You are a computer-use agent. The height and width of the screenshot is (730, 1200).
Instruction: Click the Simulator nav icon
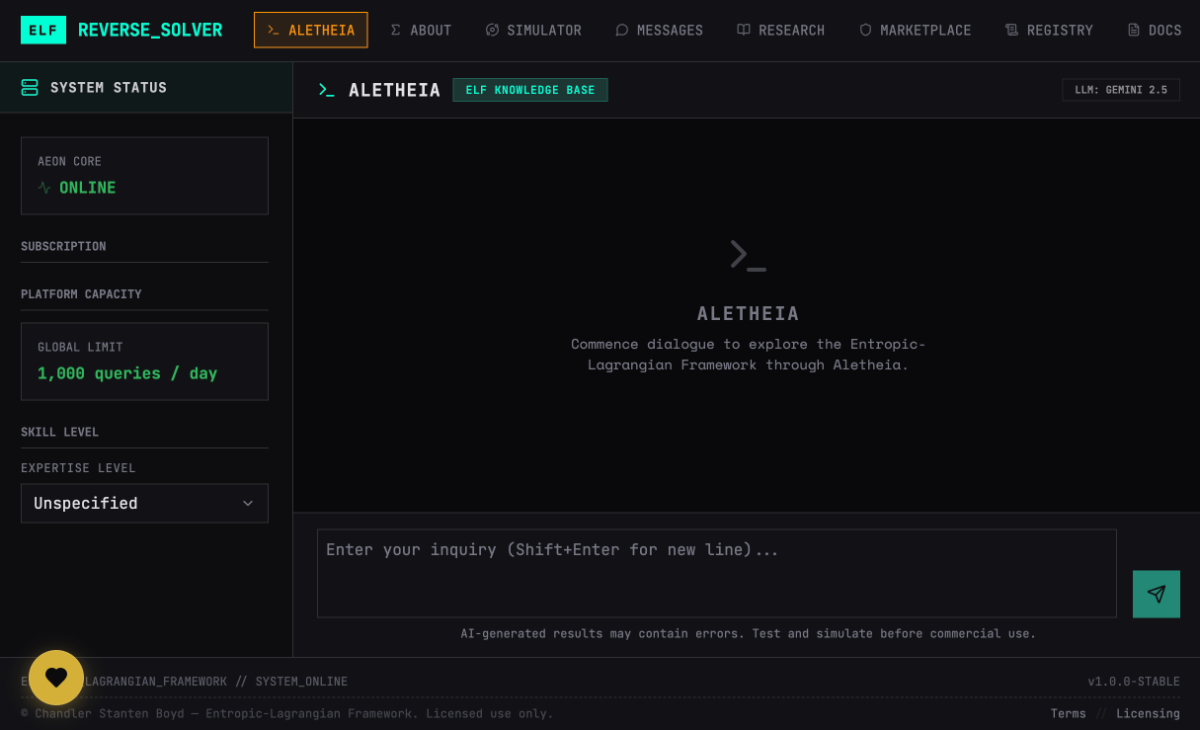click(492, 30)
